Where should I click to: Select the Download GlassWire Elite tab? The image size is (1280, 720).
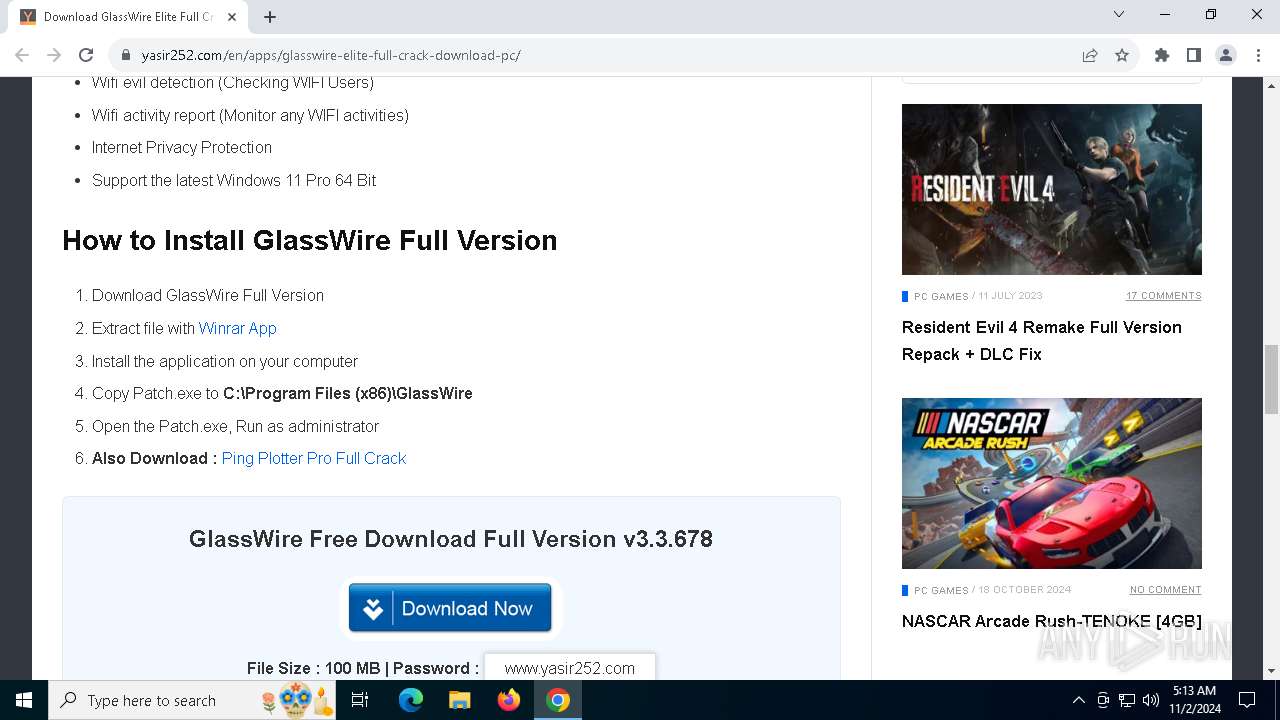(x=128, y=16)
